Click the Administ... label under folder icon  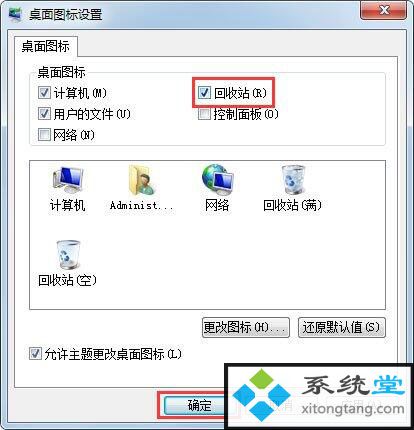tap(141, 205)
